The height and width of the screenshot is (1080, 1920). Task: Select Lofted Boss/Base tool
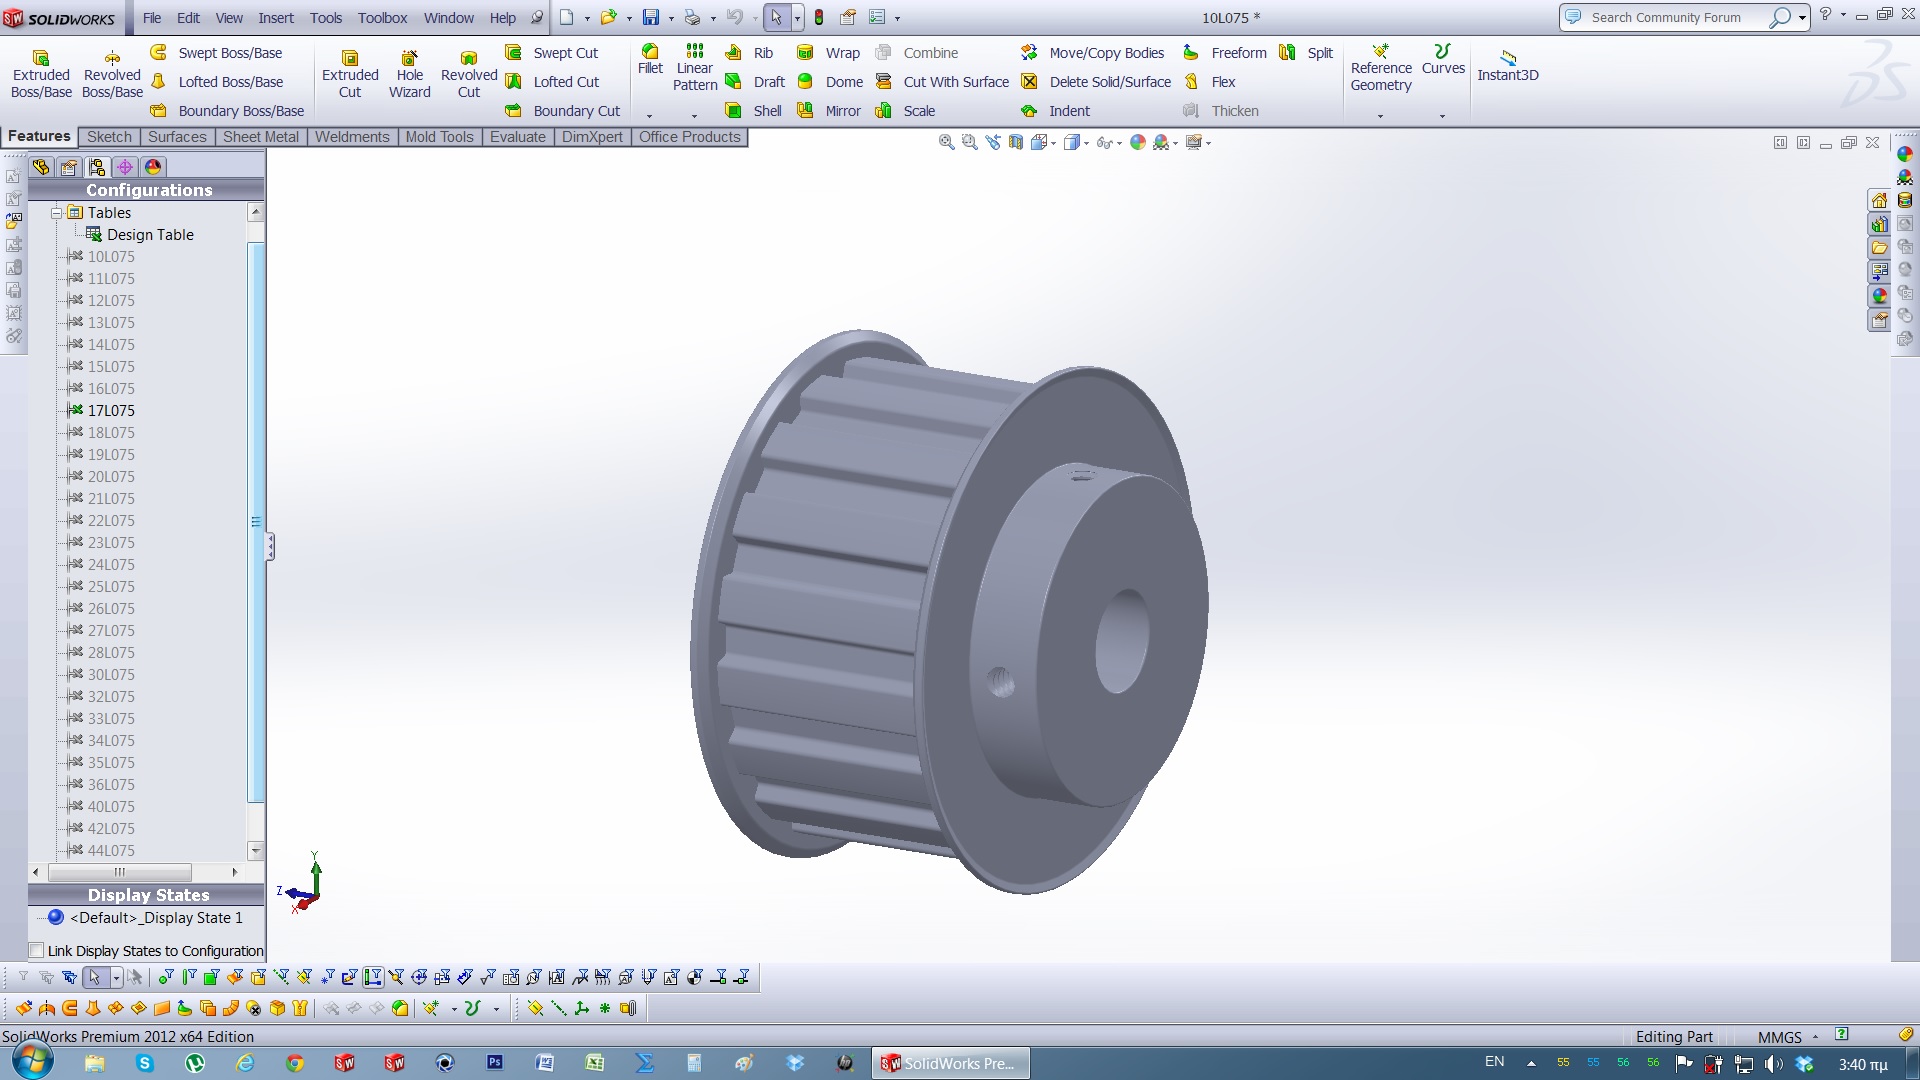tap(217, 82)
